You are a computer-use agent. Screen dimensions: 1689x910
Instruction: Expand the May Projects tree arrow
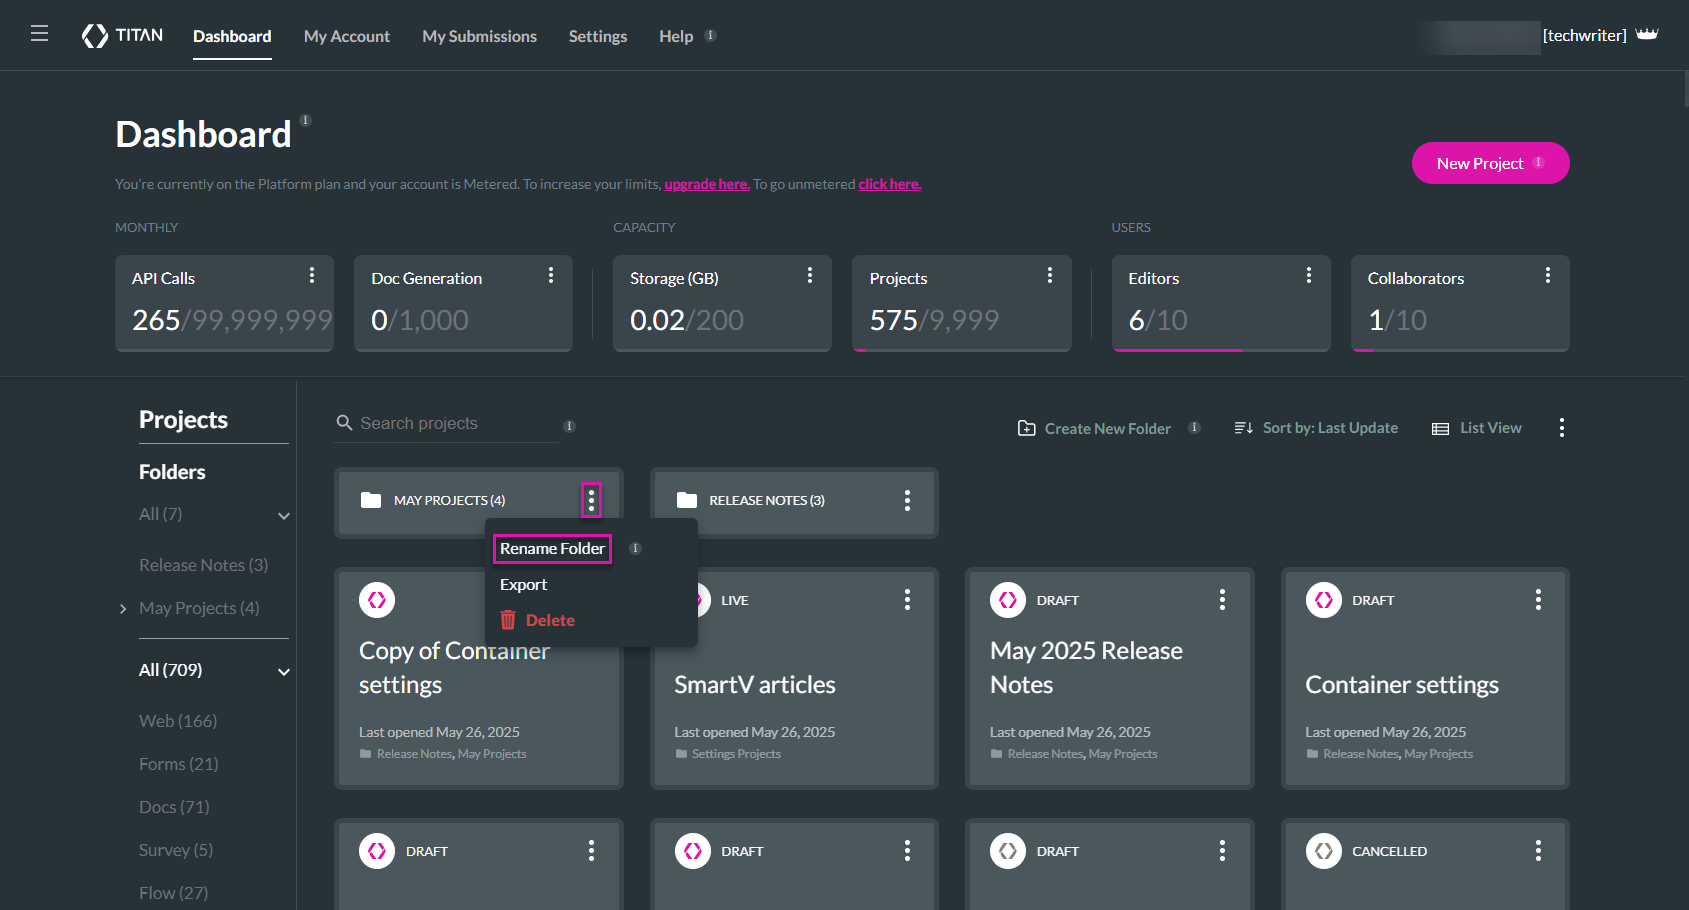pyautogui.click(x=123, y=609)
